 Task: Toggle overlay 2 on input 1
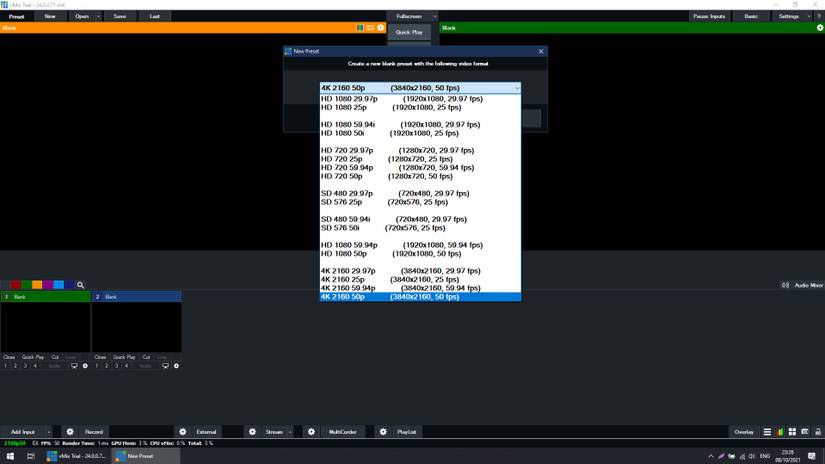pos(15,366)
